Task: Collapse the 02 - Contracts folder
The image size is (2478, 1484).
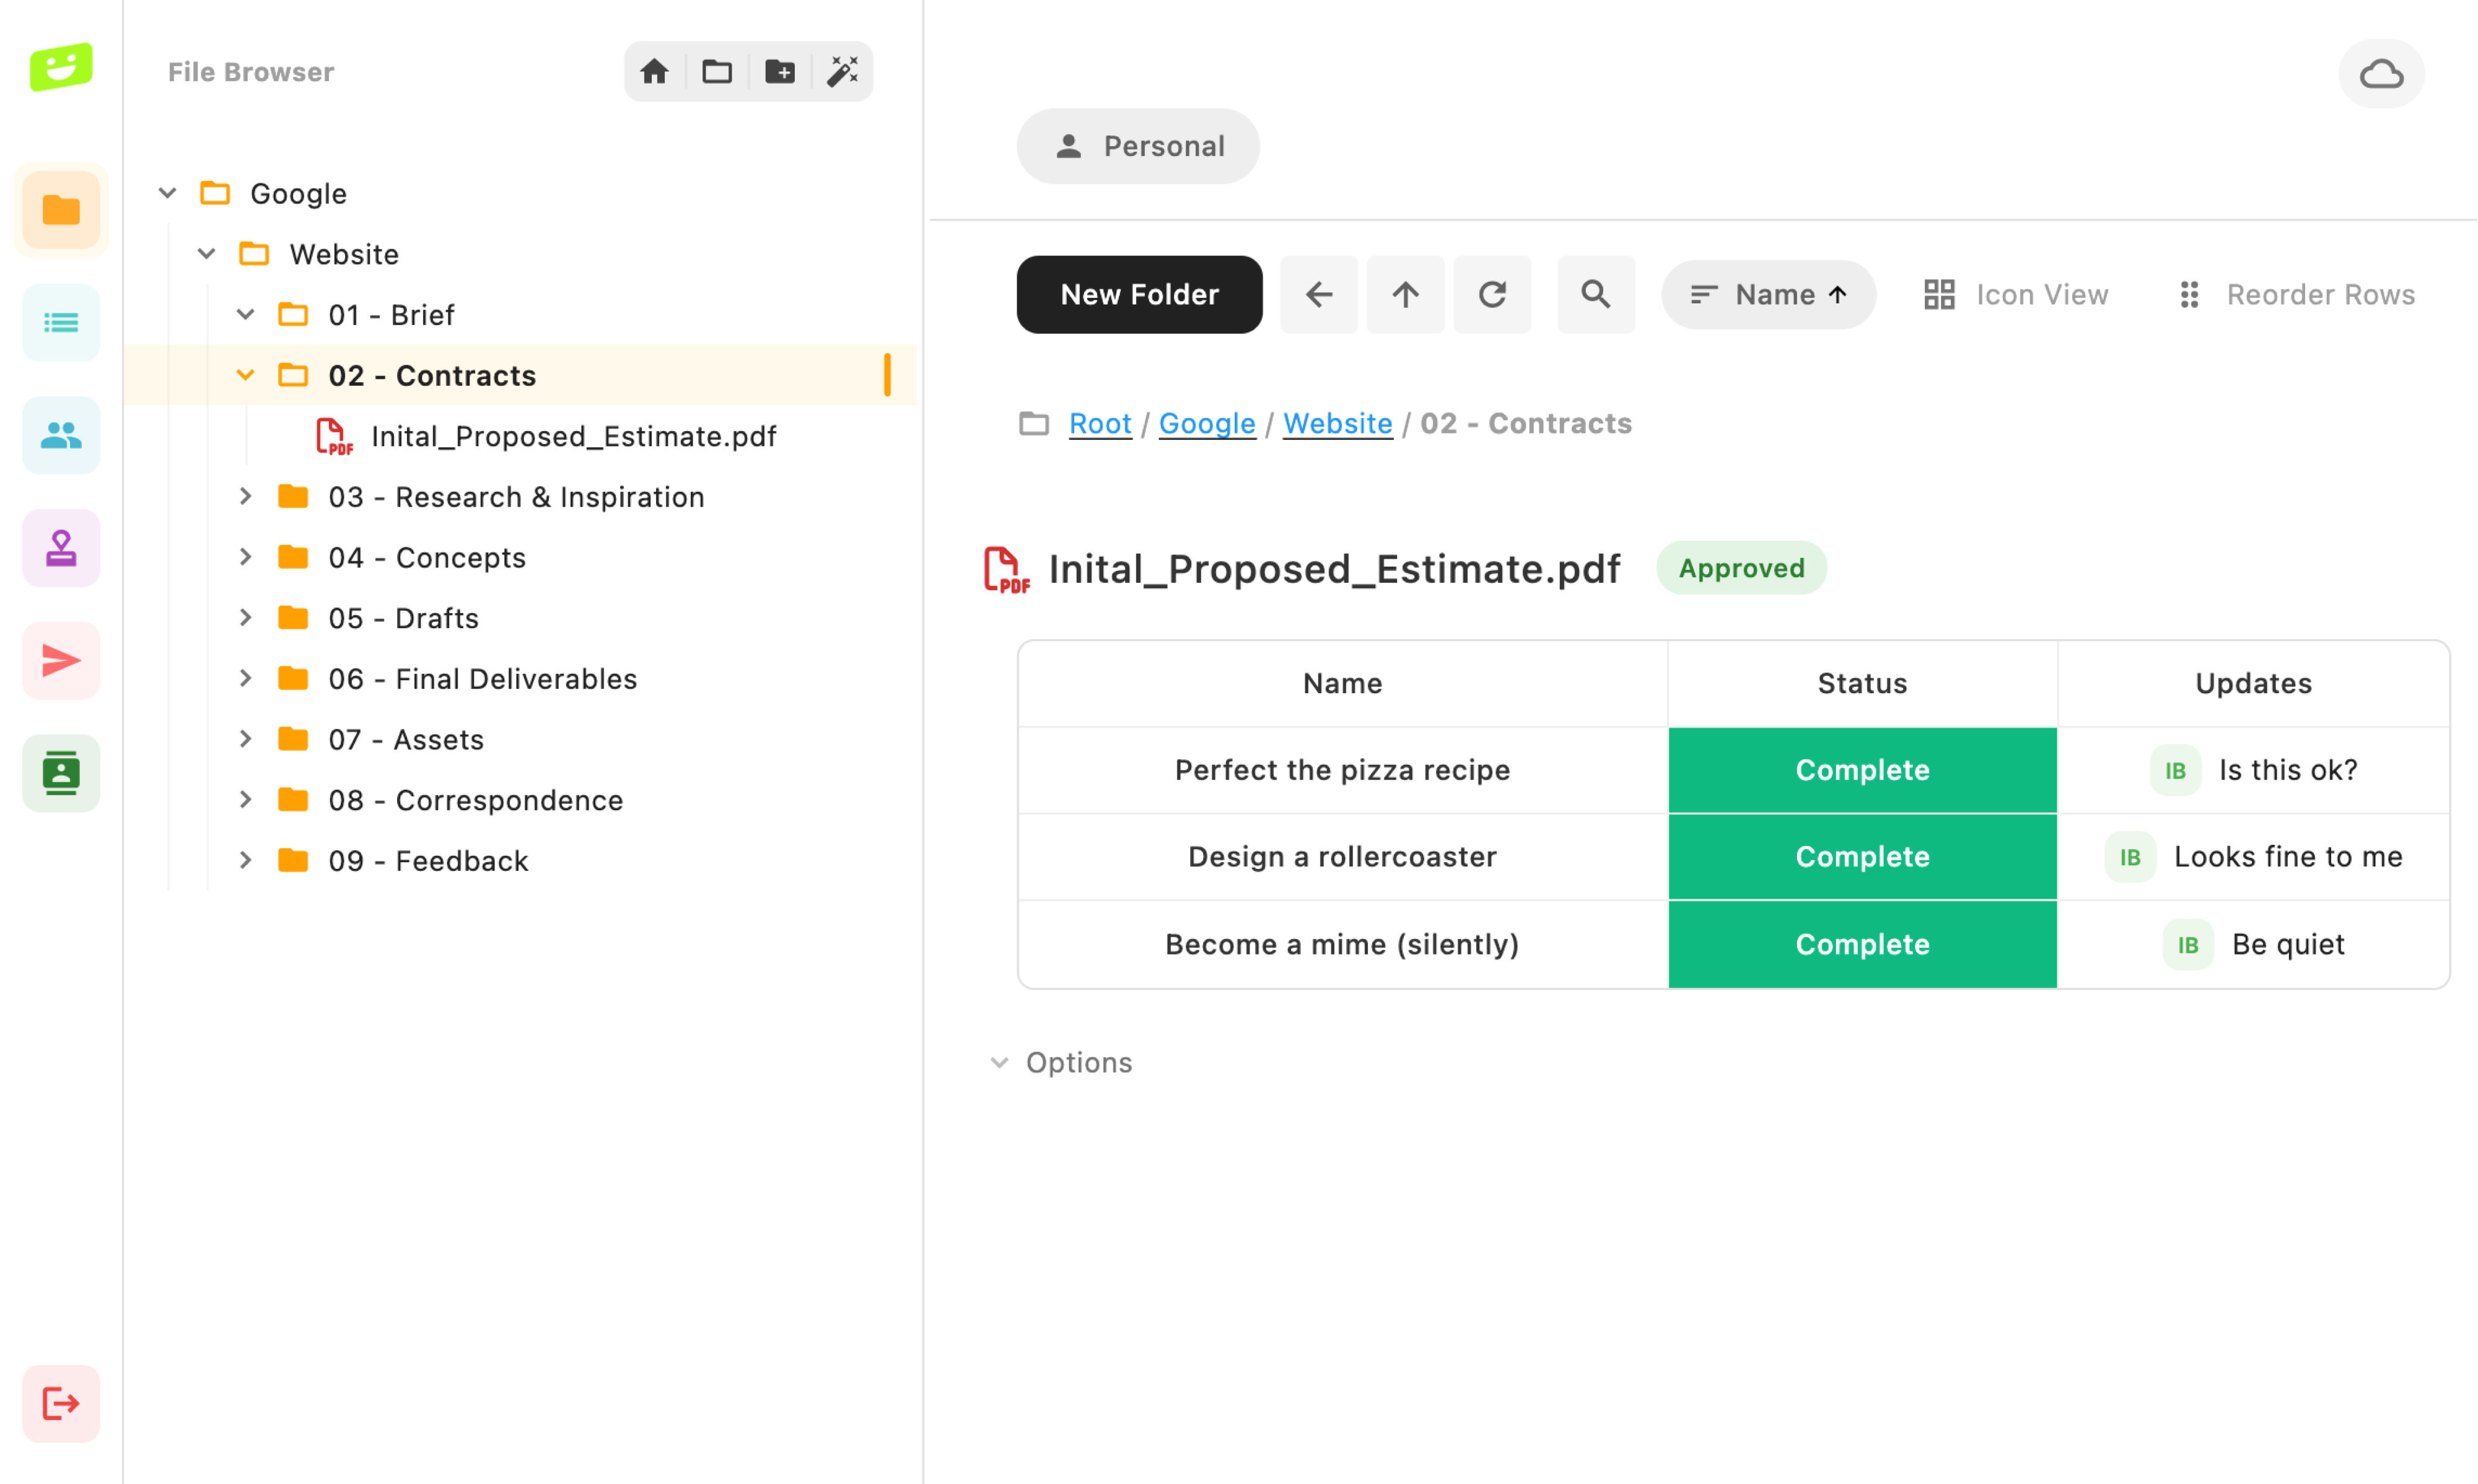Action: (x=245, y=375)
